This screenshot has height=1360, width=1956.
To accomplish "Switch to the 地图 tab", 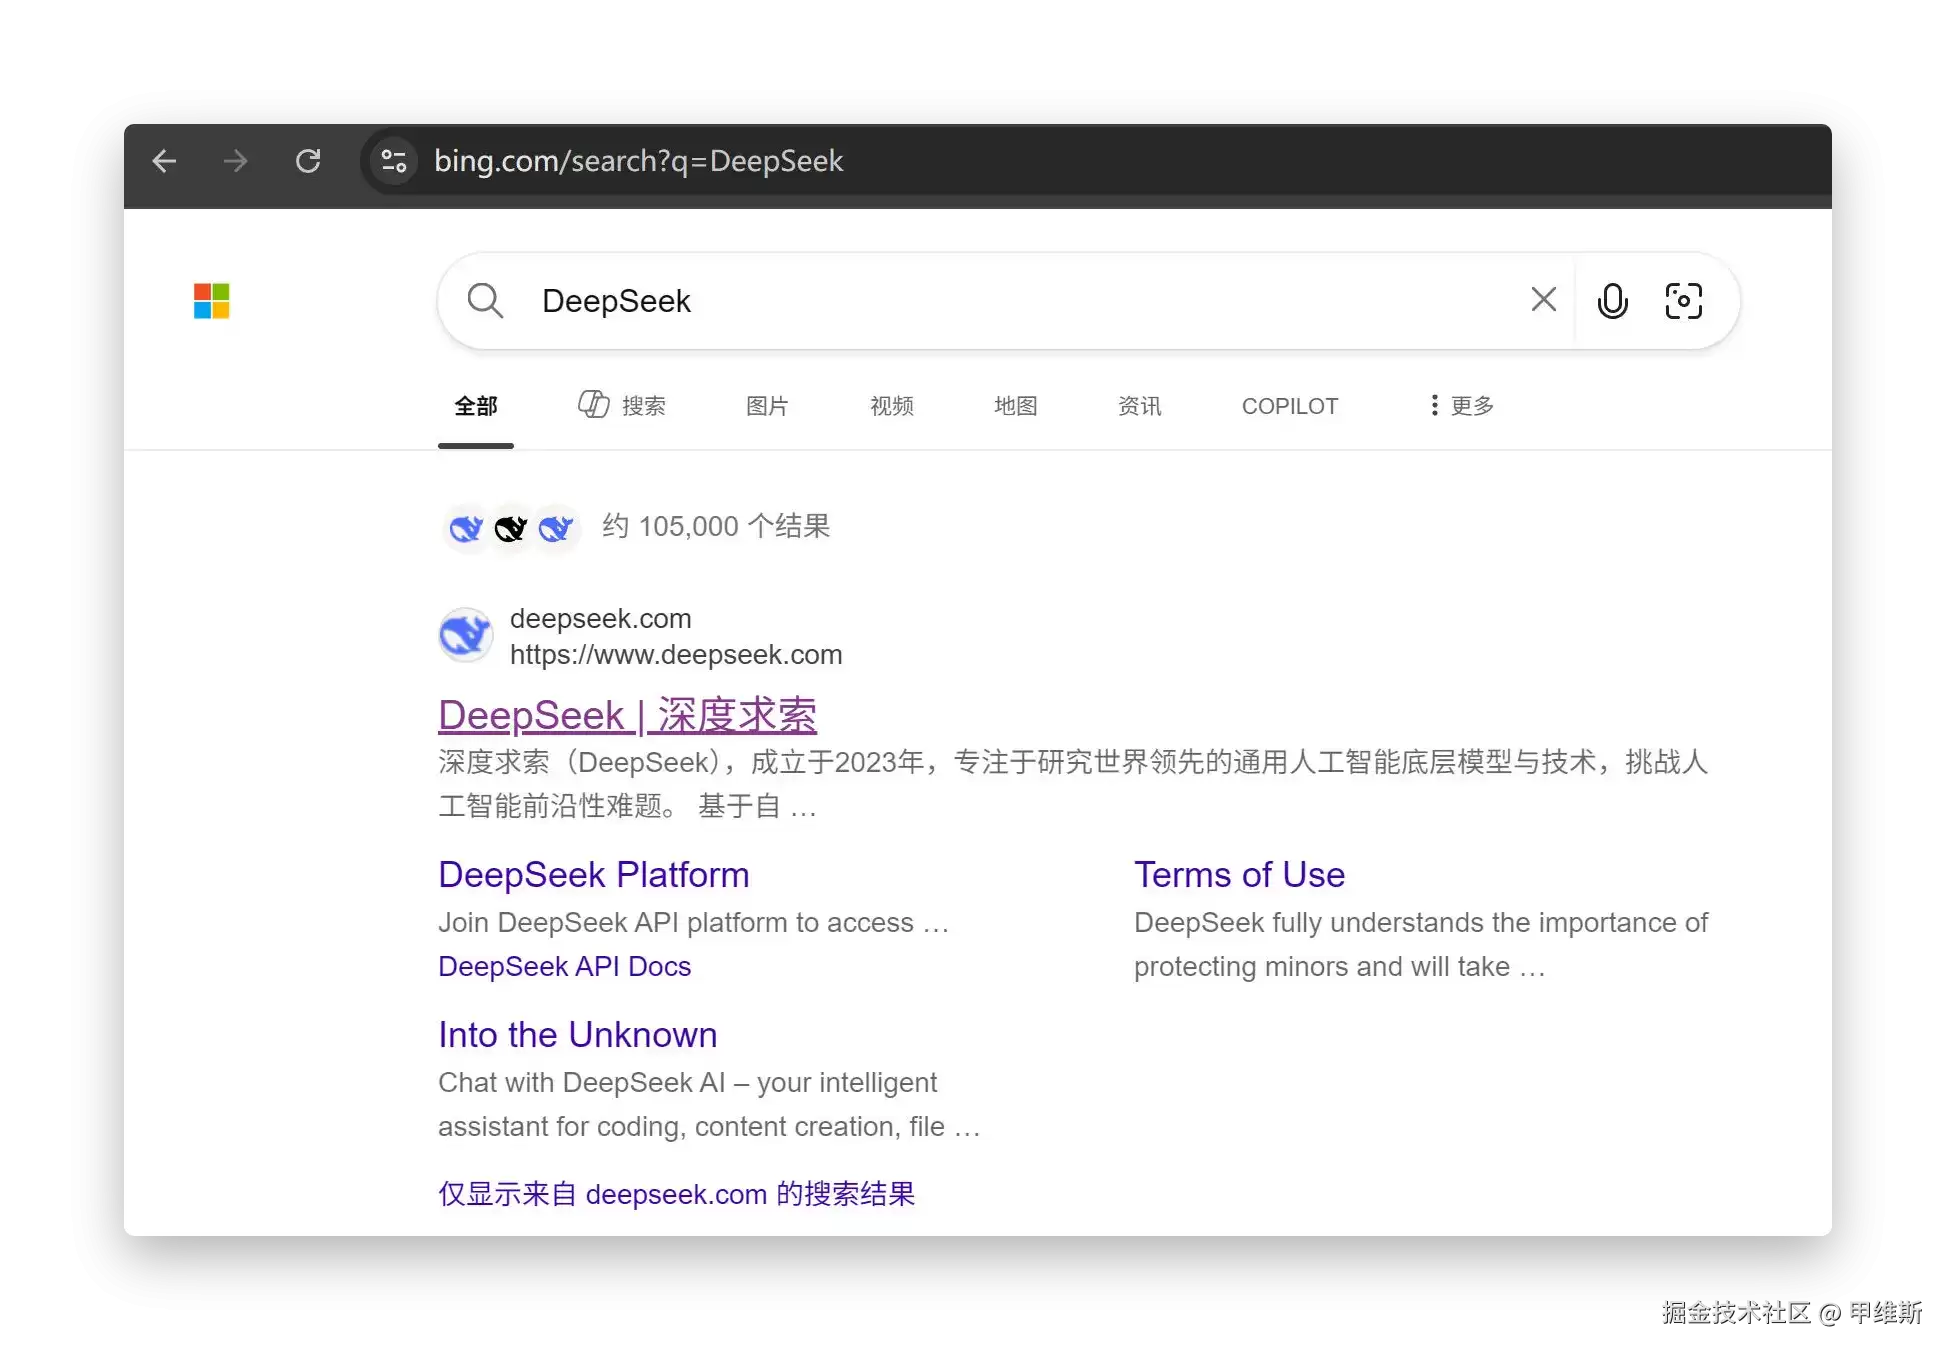I will pos(1015,406).
